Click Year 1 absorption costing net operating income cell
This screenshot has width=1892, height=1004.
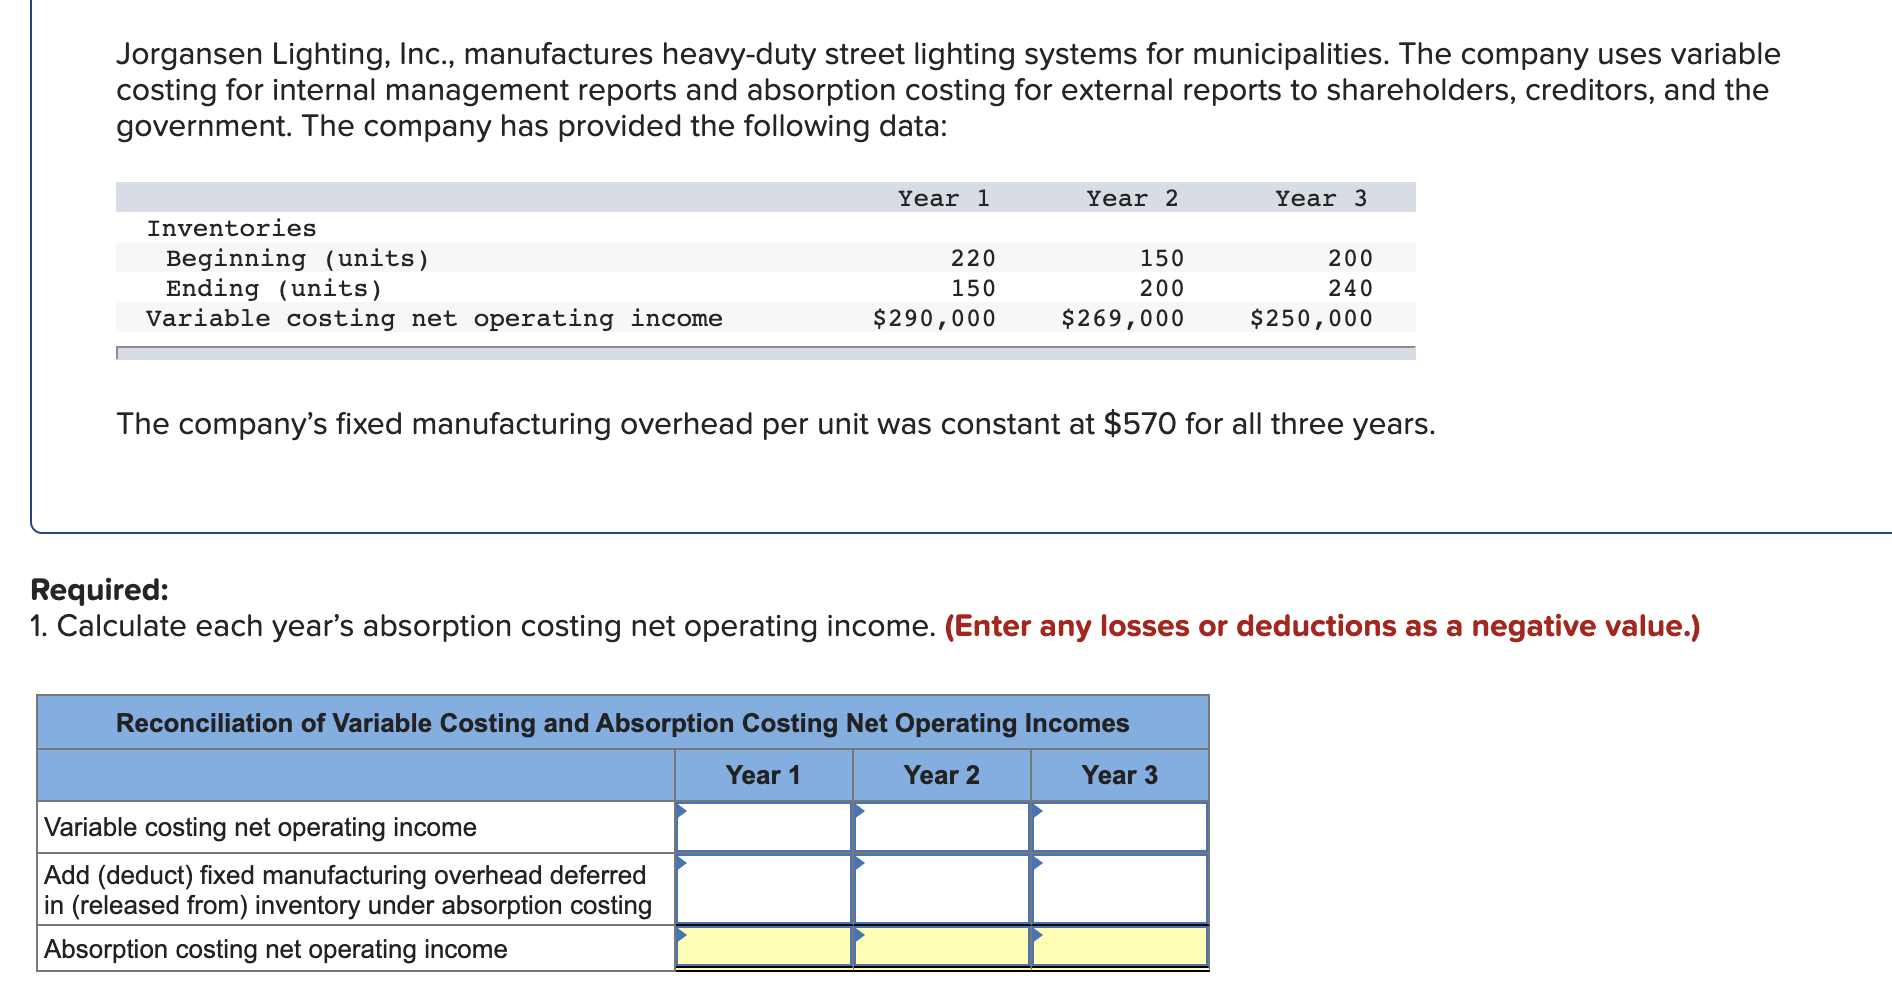click(x=764, y=947)
